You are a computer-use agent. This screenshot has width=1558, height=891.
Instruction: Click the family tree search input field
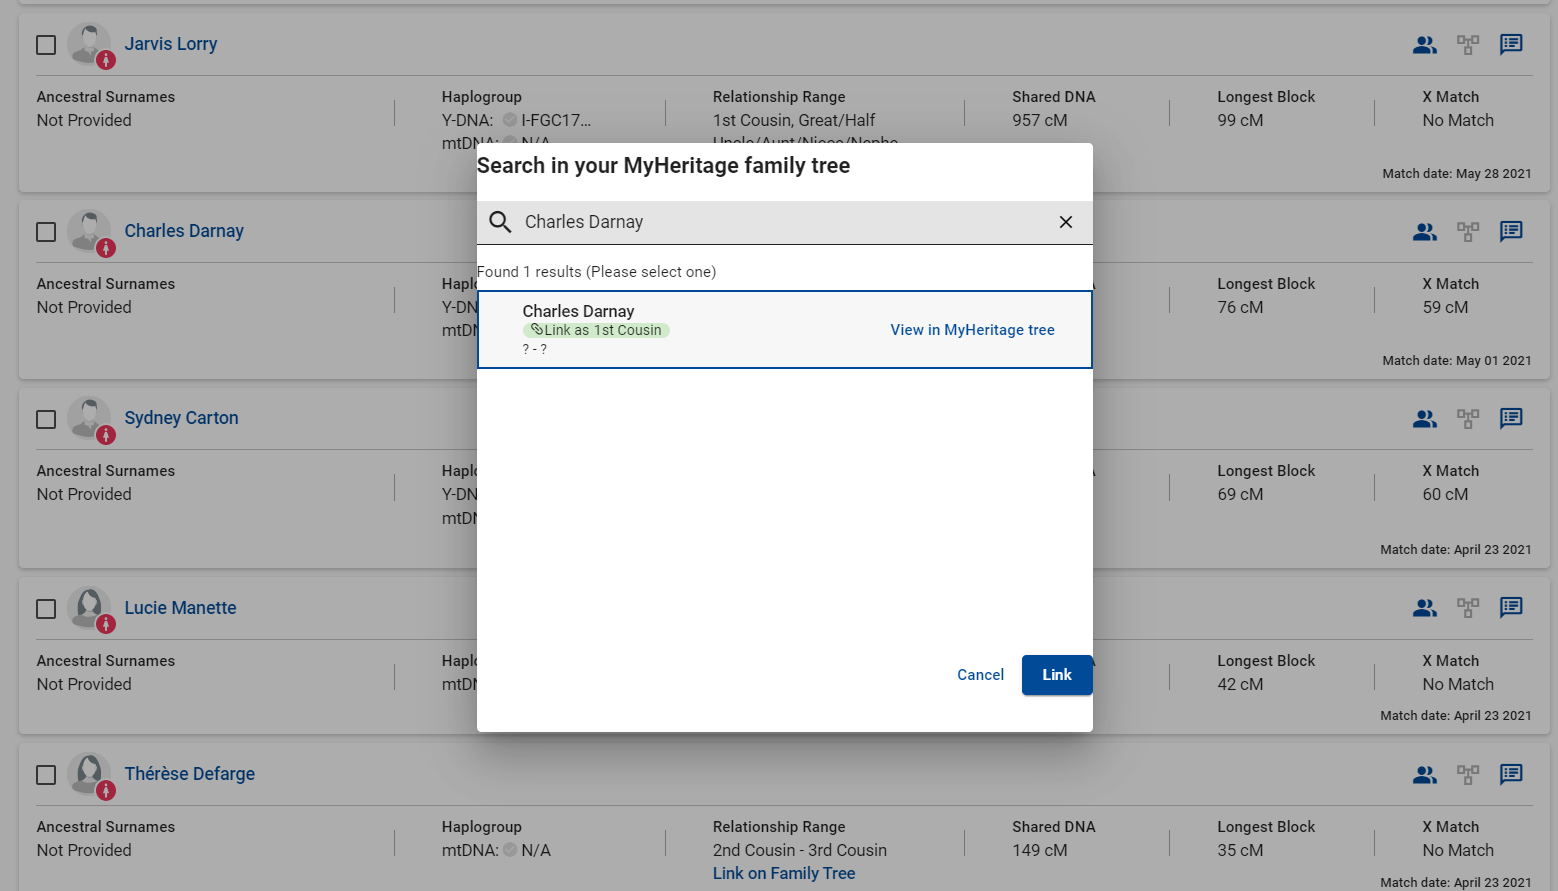pyautogui.click(x=785, y=222)
